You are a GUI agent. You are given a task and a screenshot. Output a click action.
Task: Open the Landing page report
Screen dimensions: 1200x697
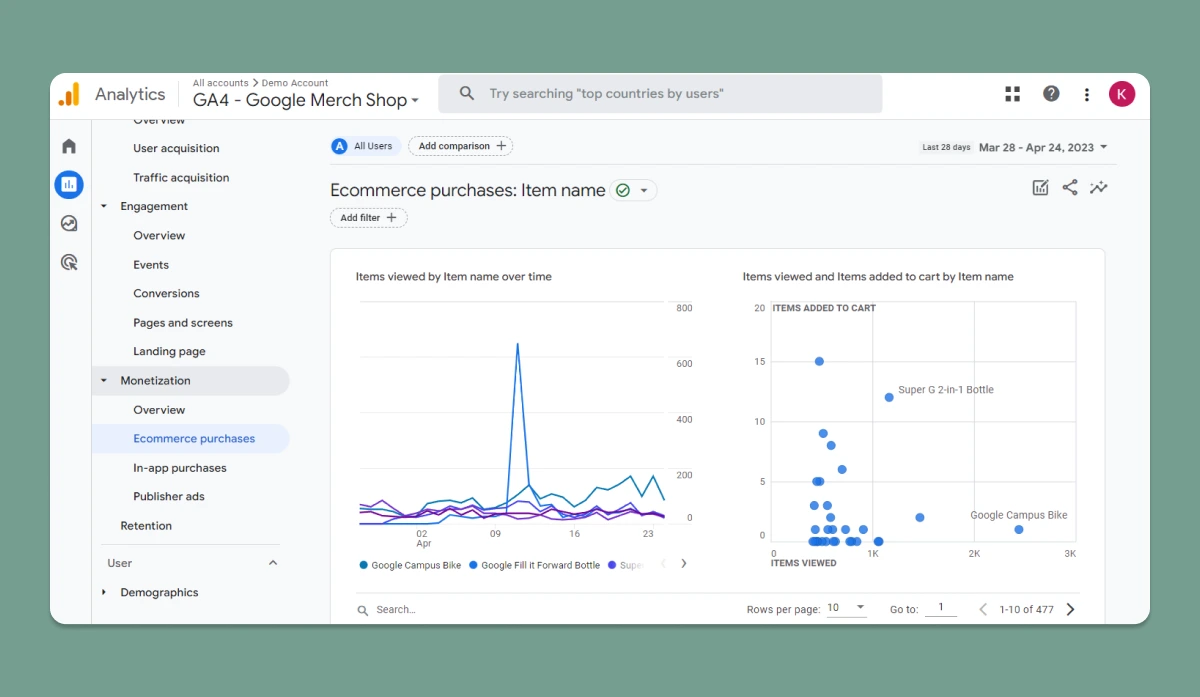point(169,352)
